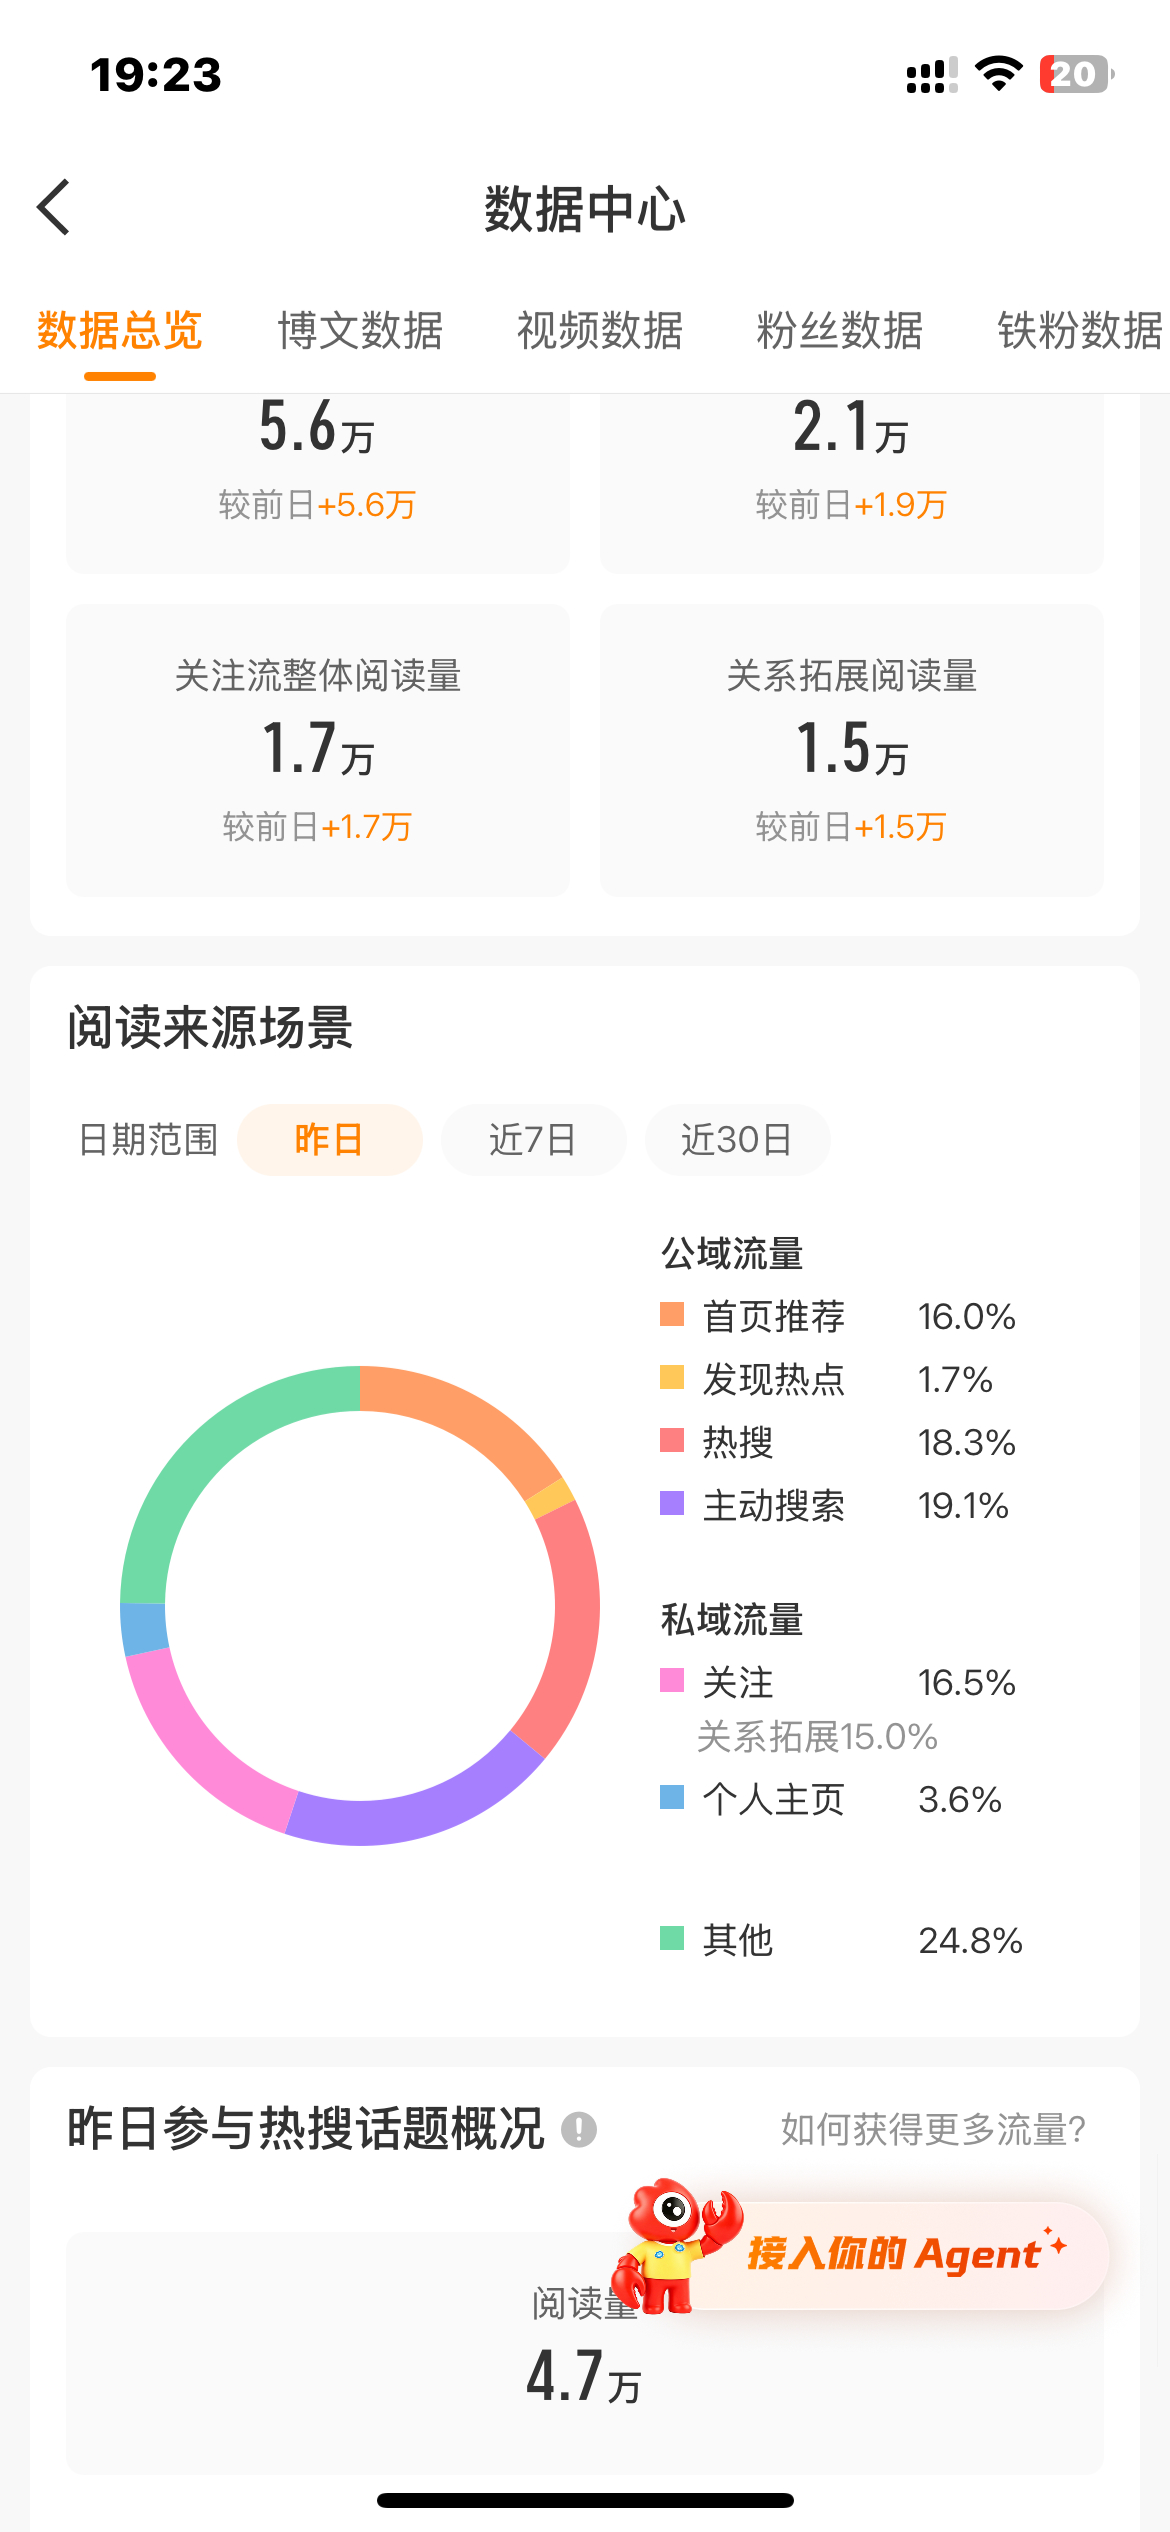The image size is (1170, 2532).
Task: Open the 铁粉数据 tab
Action: click(x=1080, y=331)
